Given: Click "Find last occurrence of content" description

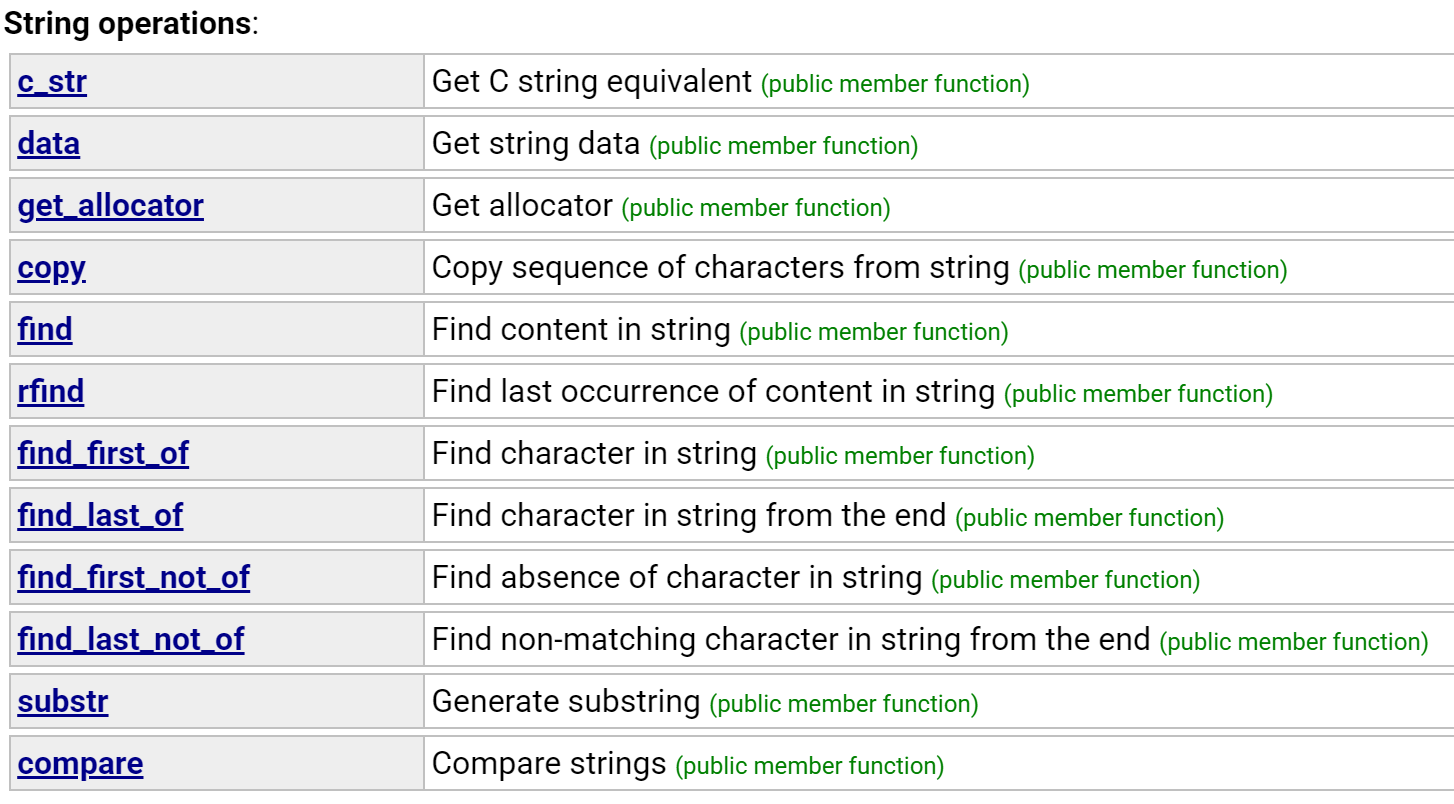Looking at the screenshot, I should 713,392.
